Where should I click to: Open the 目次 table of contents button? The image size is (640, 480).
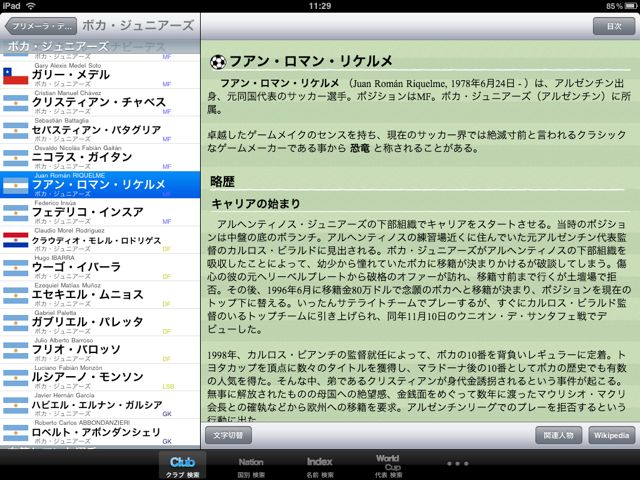click(x=614, y=26)
